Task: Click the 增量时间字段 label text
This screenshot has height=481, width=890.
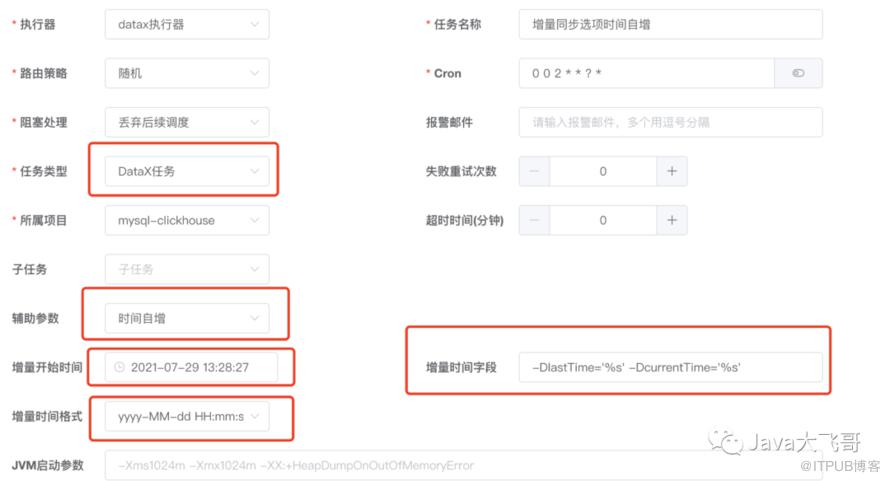Action: coord(461,367)
